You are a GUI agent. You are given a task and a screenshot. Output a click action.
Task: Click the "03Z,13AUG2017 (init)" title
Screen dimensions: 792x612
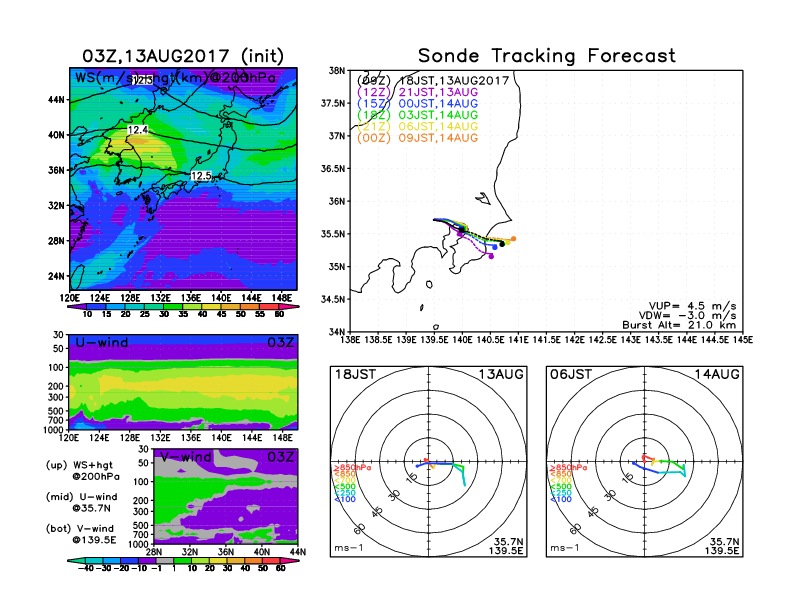click(x=183, y=56)
